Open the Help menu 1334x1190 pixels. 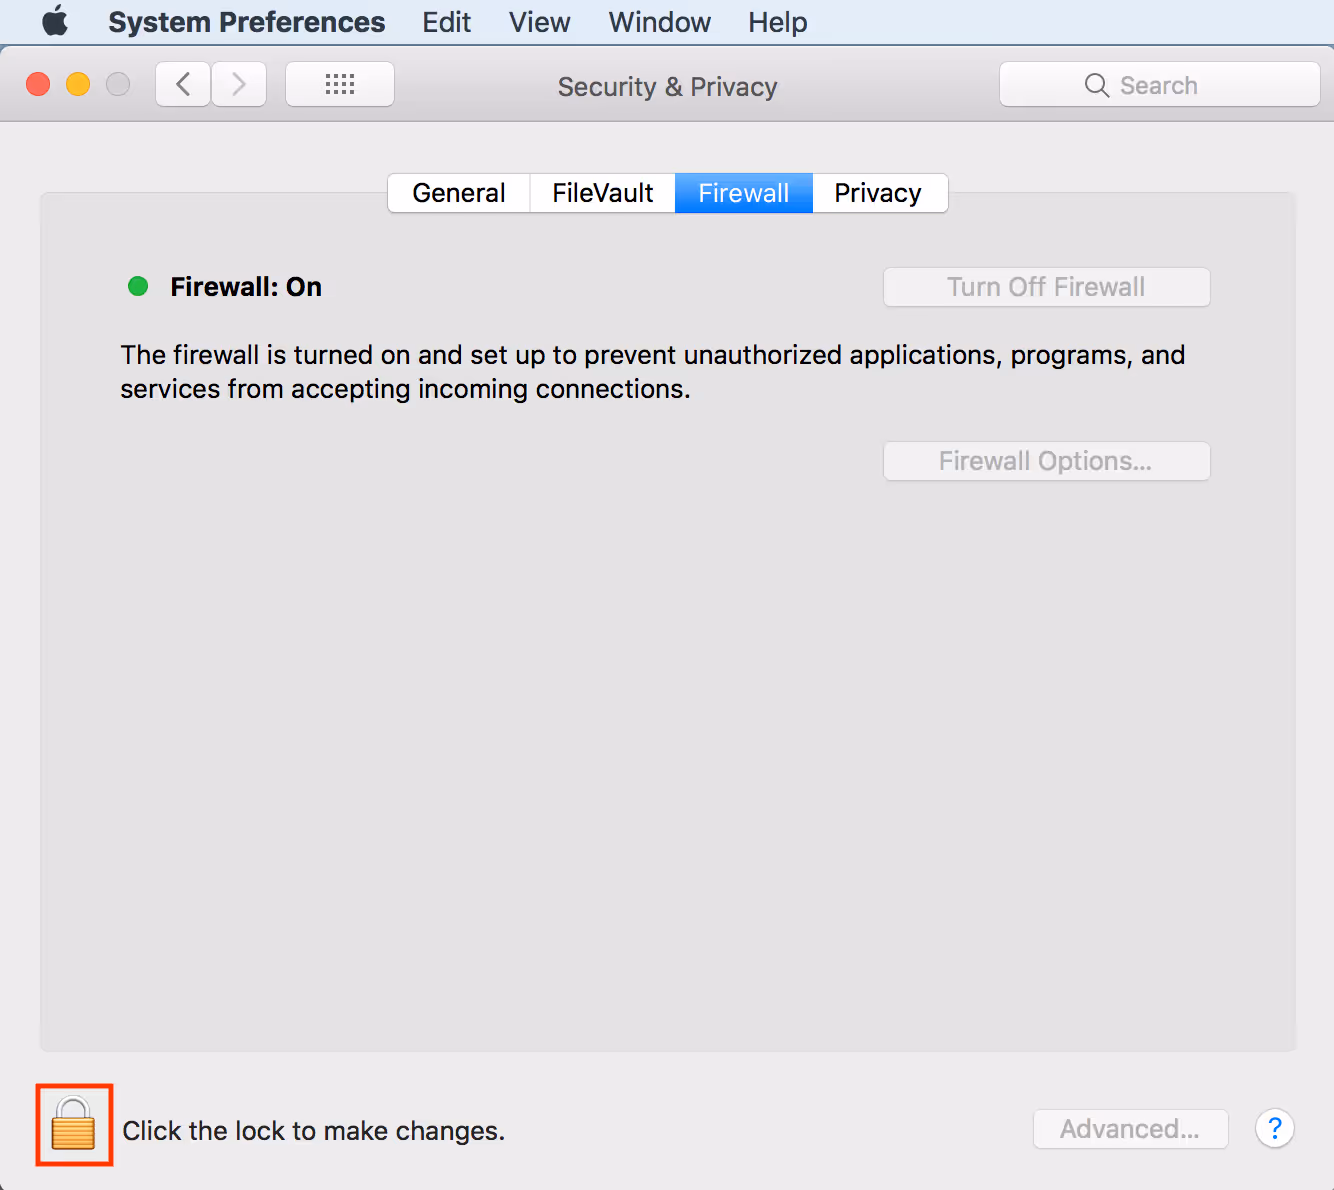tap(778, 22)
